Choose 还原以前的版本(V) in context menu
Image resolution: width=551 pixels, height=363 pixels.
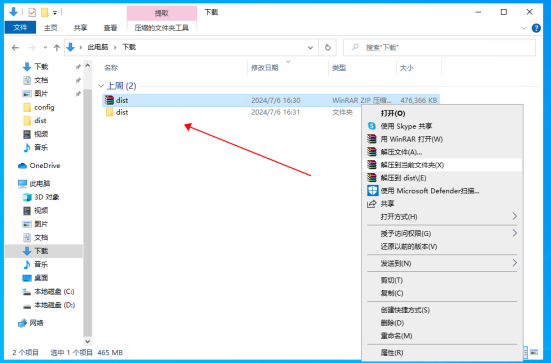point(442,247)
